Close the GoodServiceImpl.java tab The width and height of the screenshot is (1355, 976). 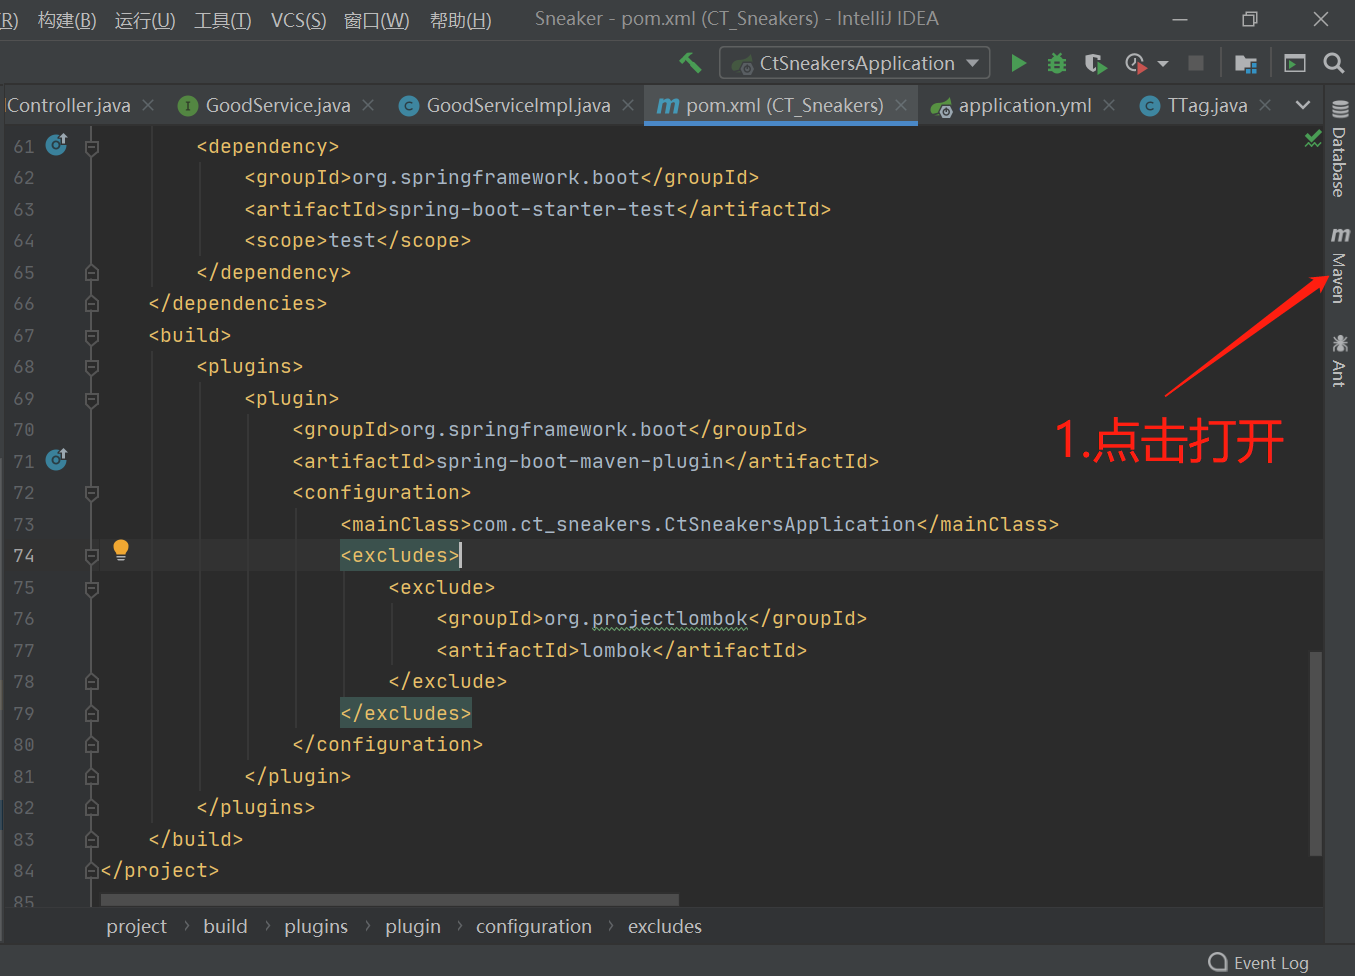(628, 105)
